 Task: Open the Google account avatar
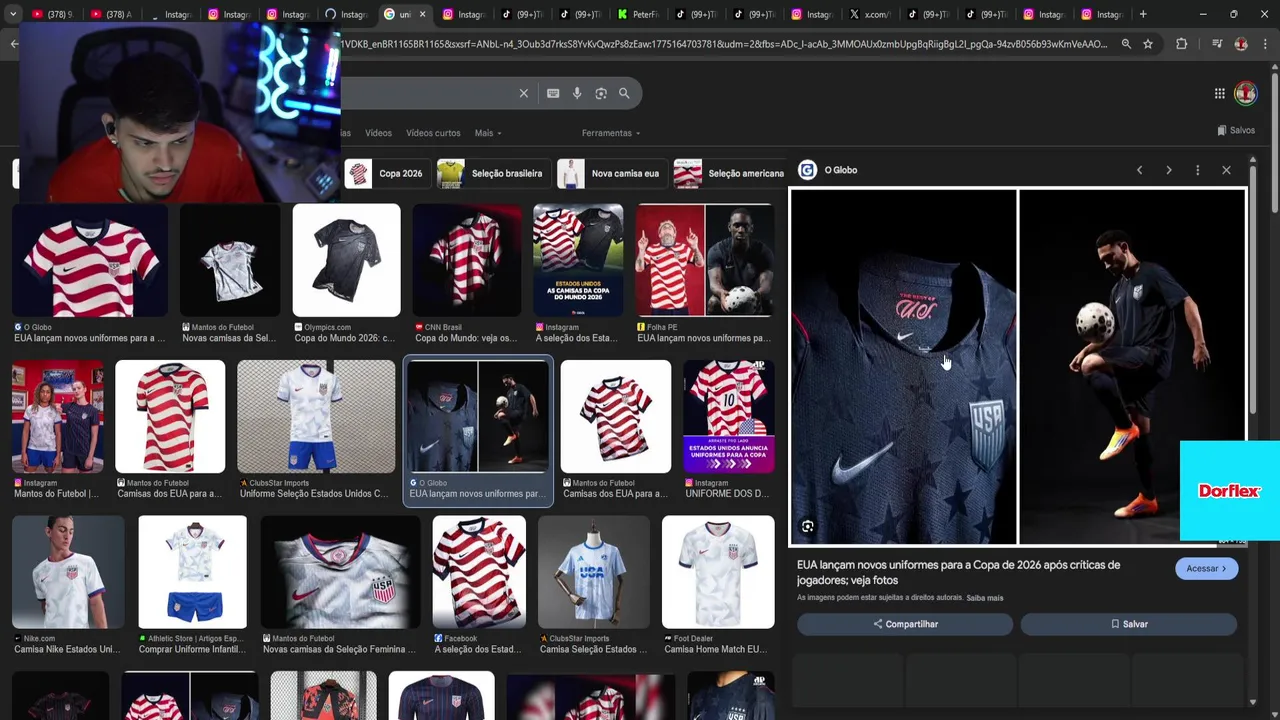pos(1245,93)
